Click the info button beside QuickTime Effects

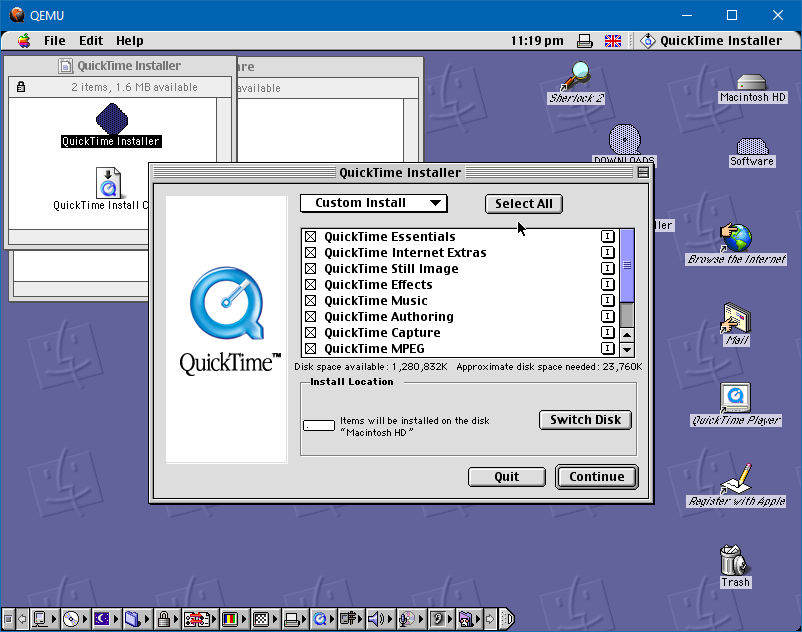point(607,284)
